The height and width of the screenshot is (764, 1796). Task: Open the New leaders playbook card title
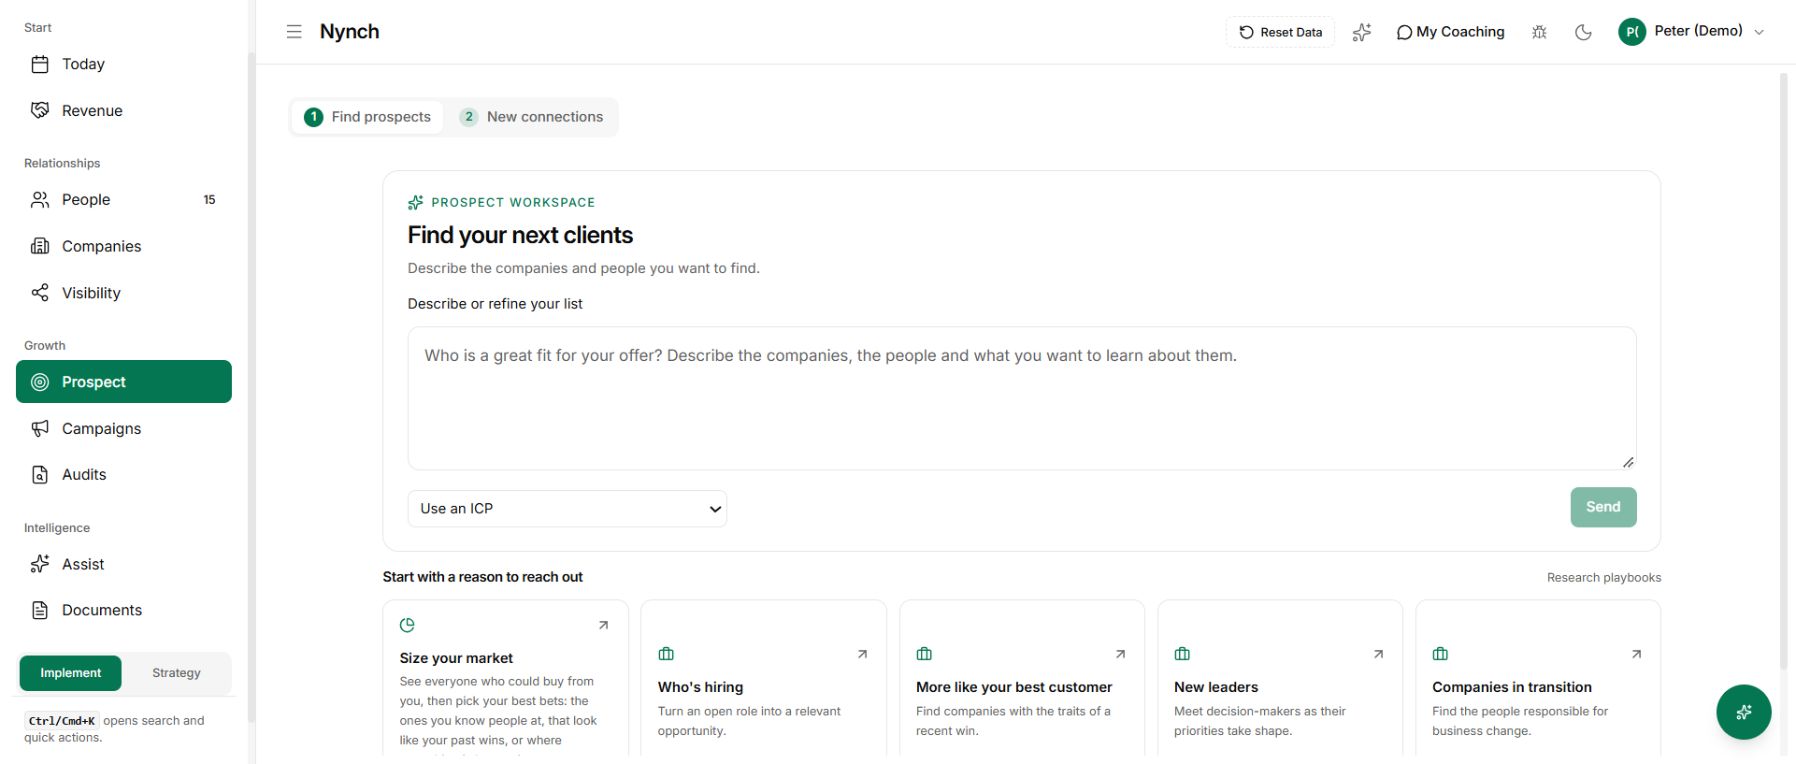(1216, 687)
